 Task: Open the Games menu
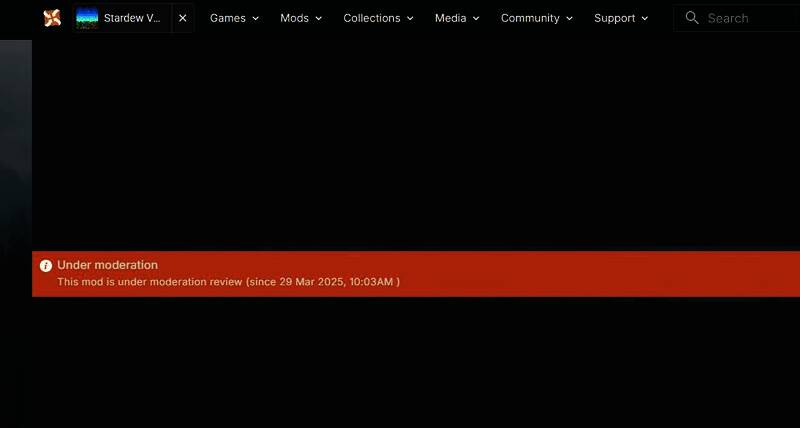coord(227,18)
